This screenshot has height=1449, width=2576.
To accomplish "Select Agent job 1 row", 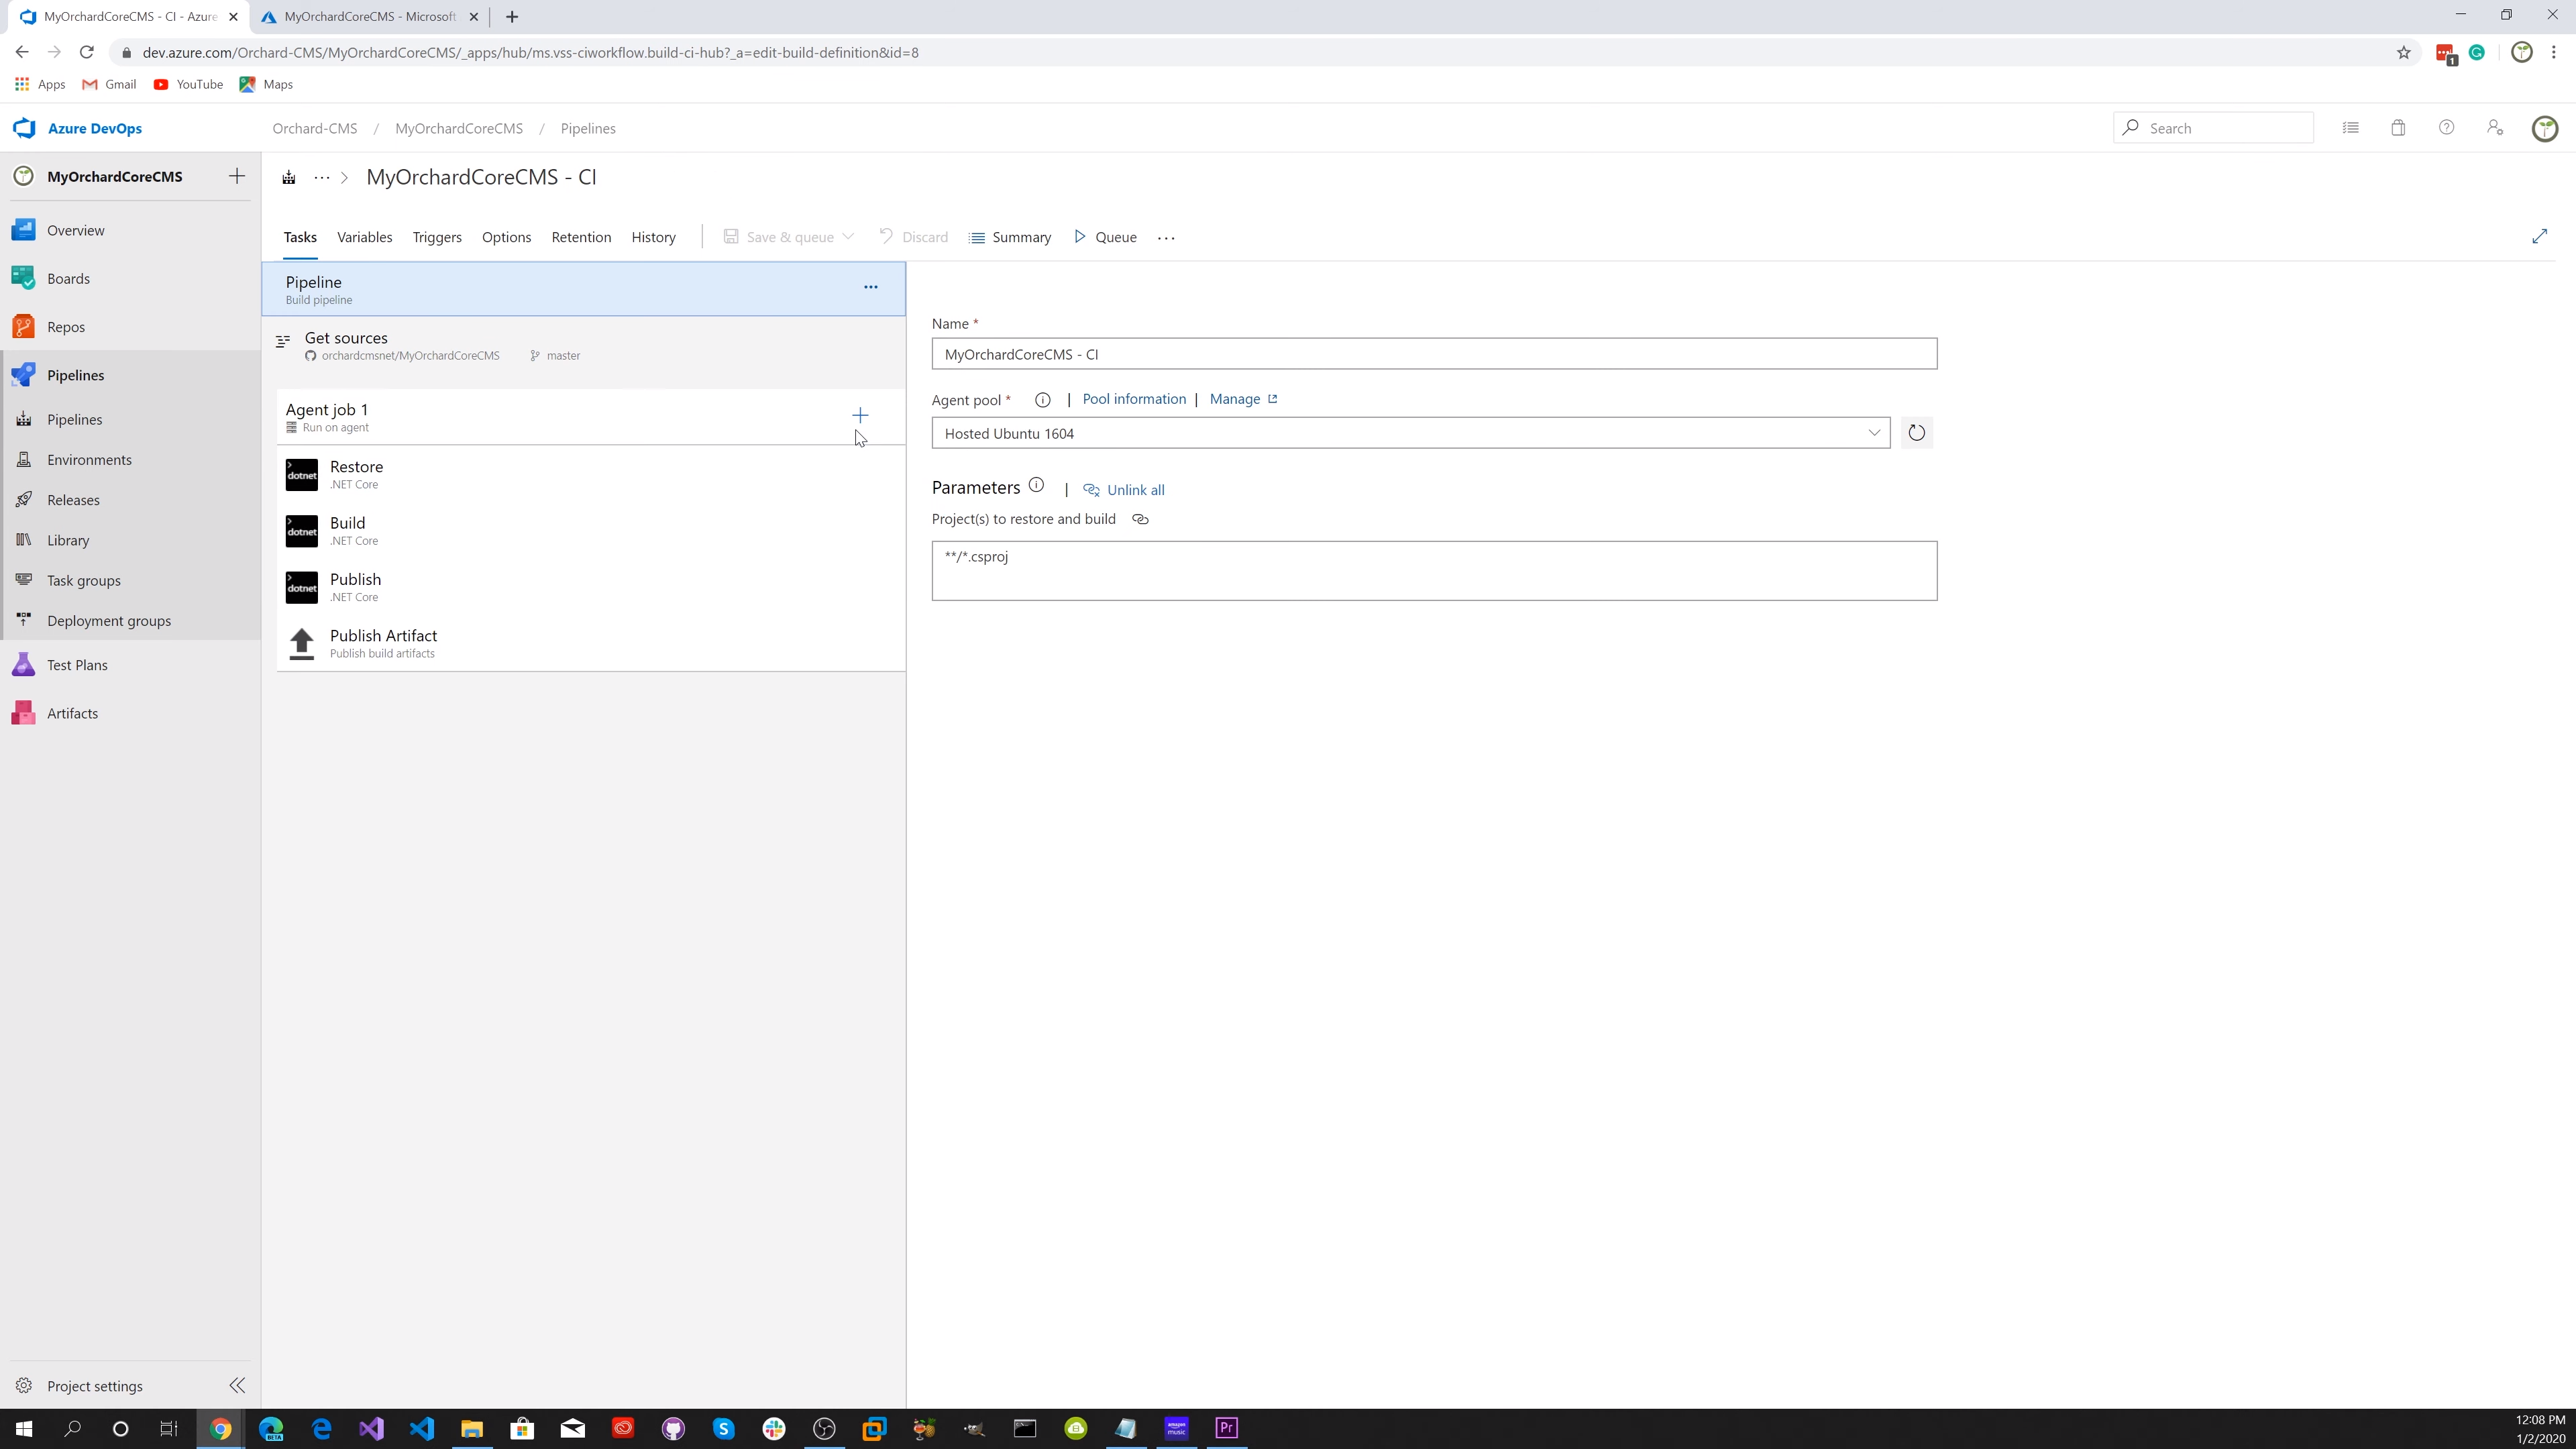I will (x=591, y=417).
